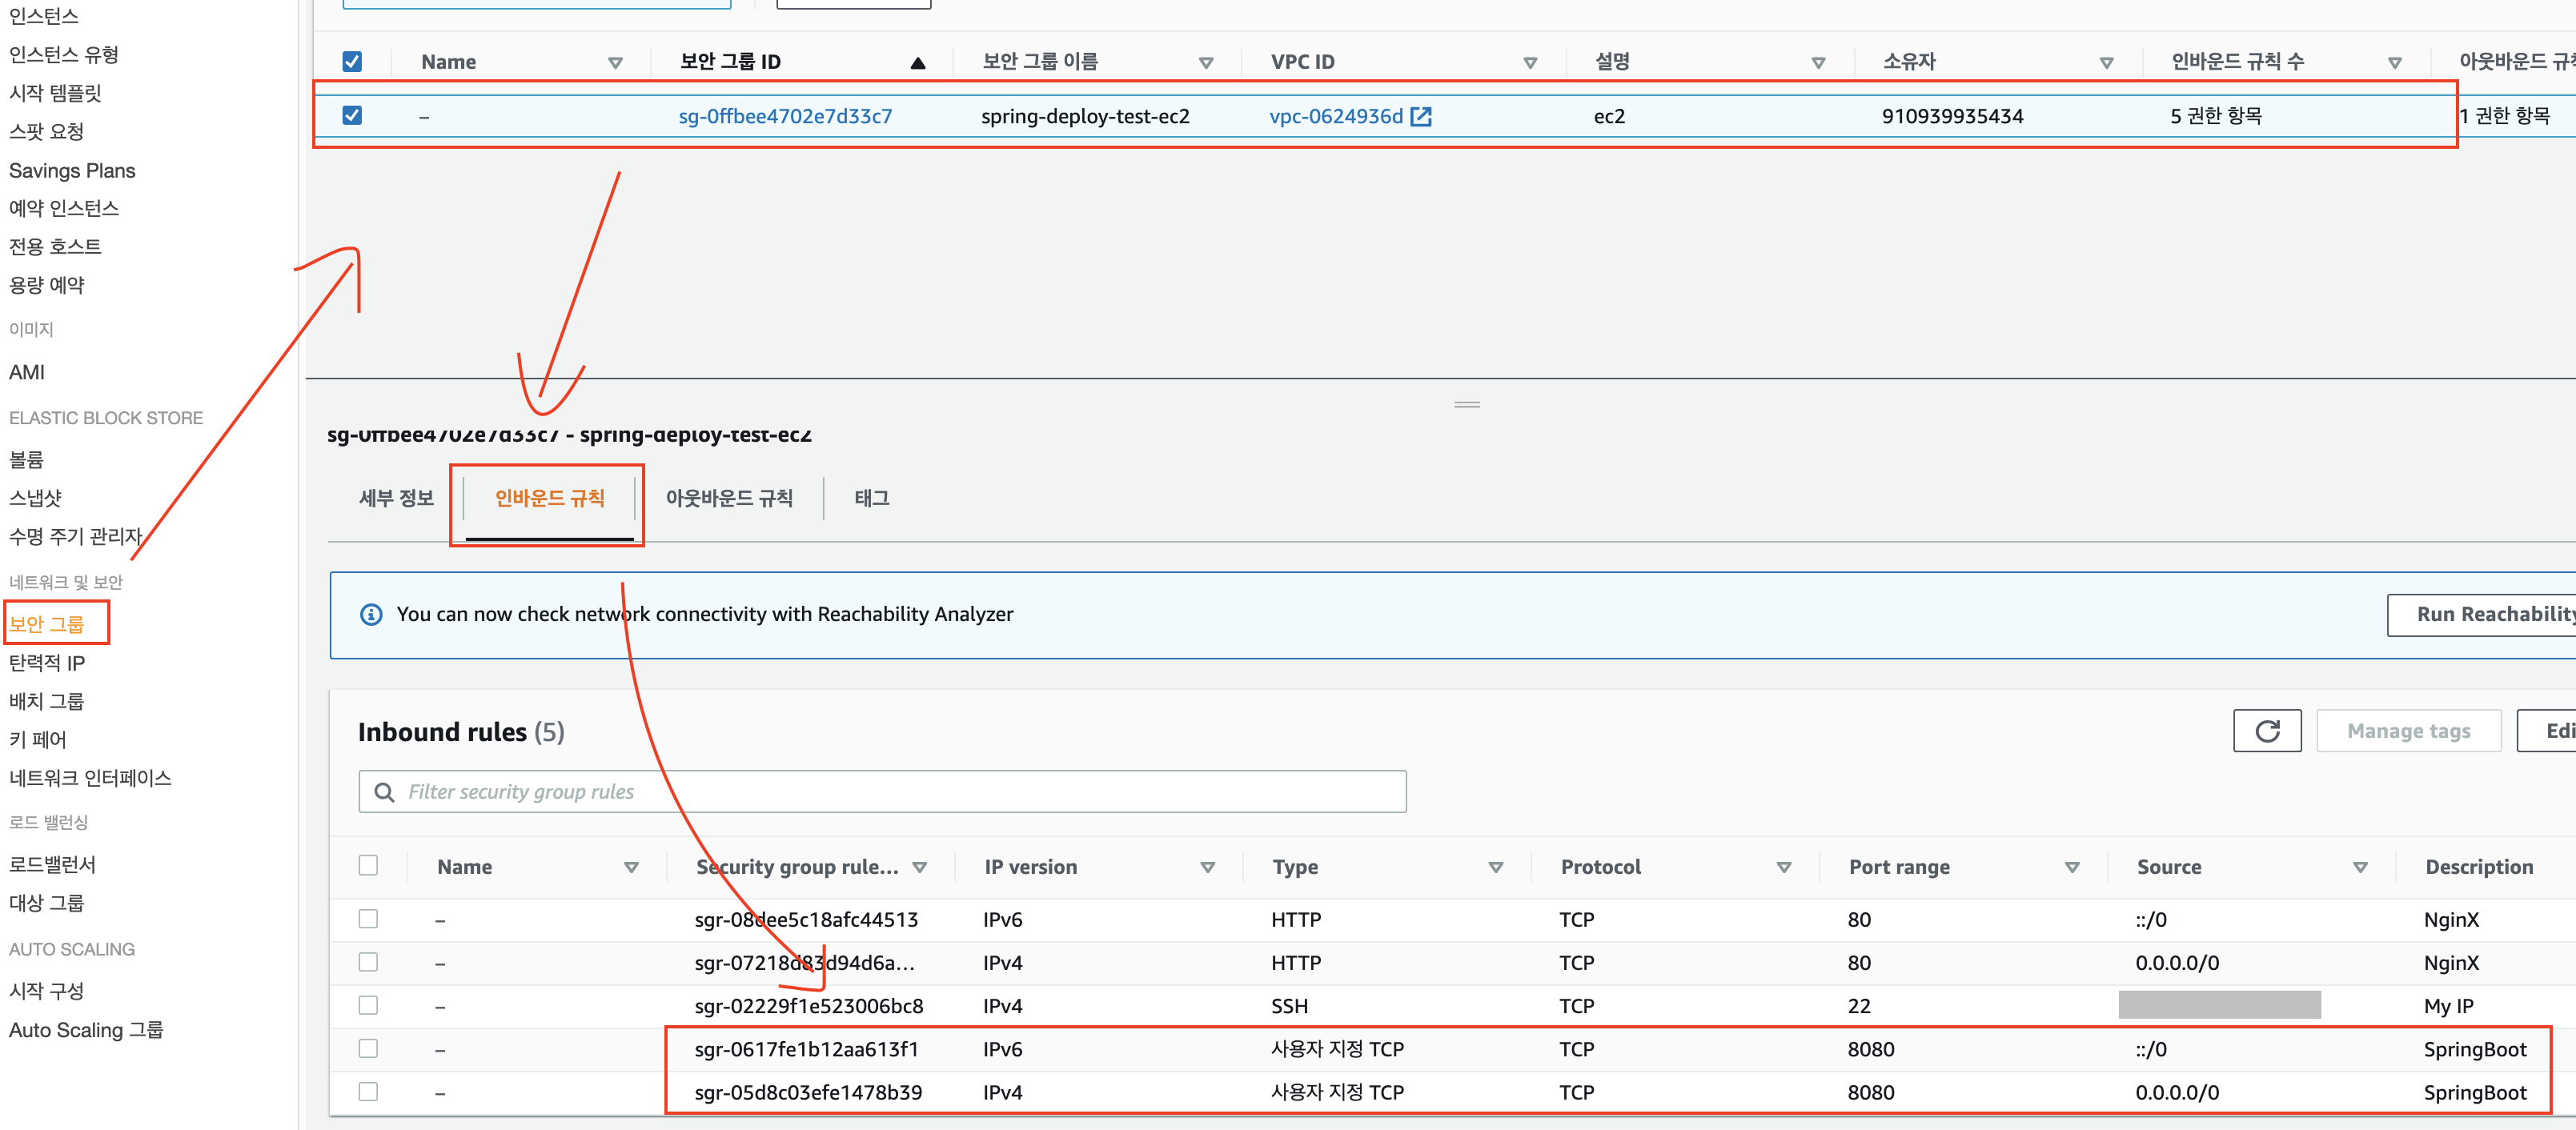Open security group link sg-0ffbee4702e7d33c7

point(785,117)
